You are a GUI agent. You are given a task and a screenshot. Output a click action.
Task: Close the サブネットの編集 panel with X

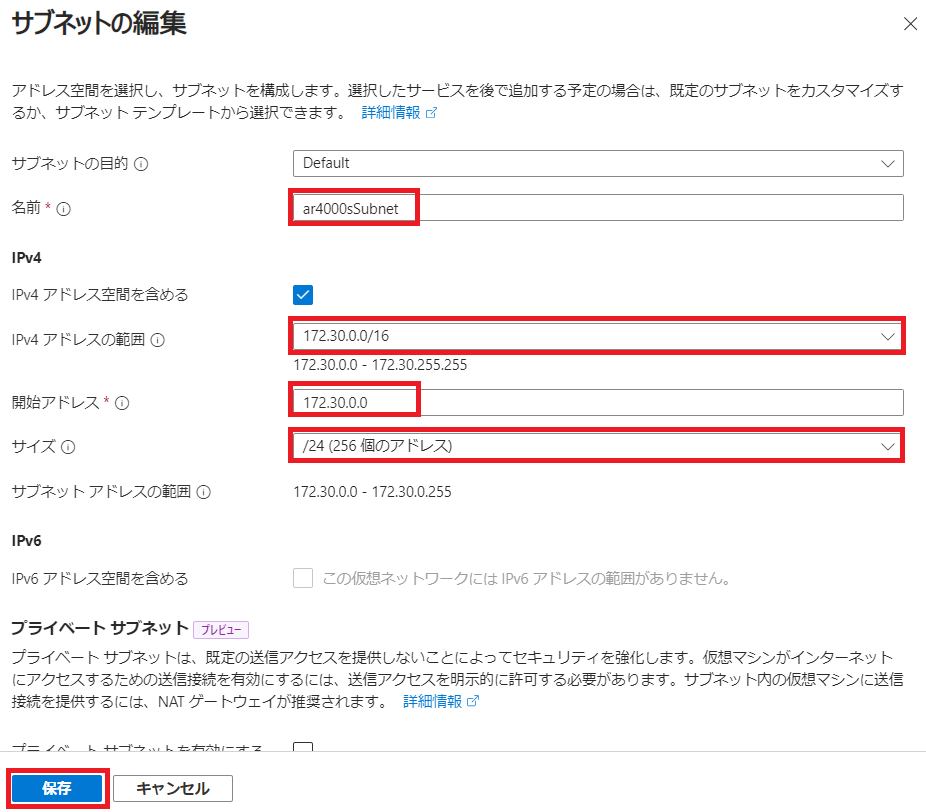(x=909, y=24)
